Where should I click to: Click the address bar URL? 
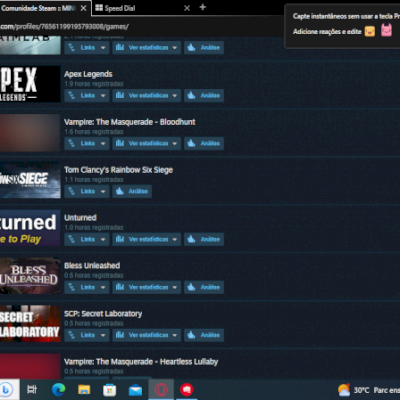point(64,27)
